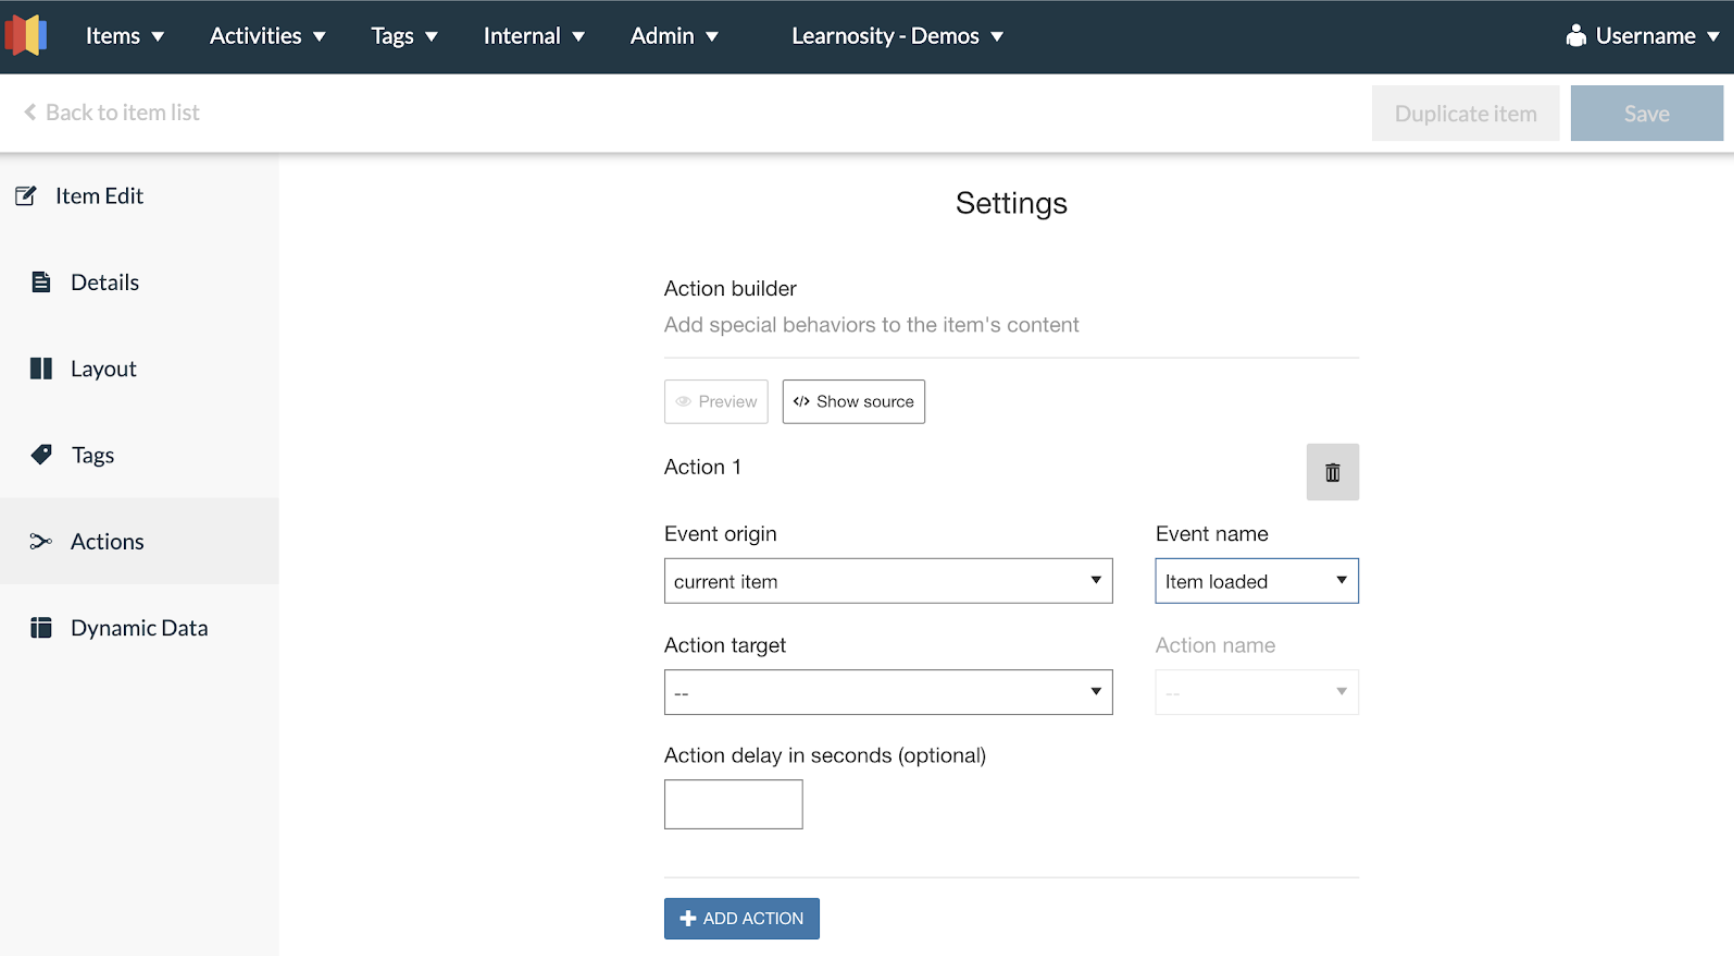
Task: Click the Tags label icon
Action: [41, 455]
